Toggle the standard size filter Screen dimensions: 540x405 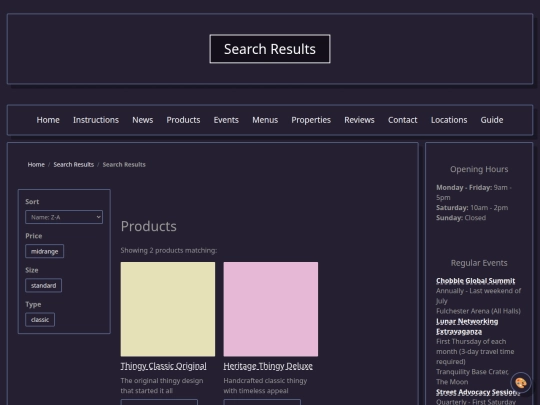[x=43, y=285]
